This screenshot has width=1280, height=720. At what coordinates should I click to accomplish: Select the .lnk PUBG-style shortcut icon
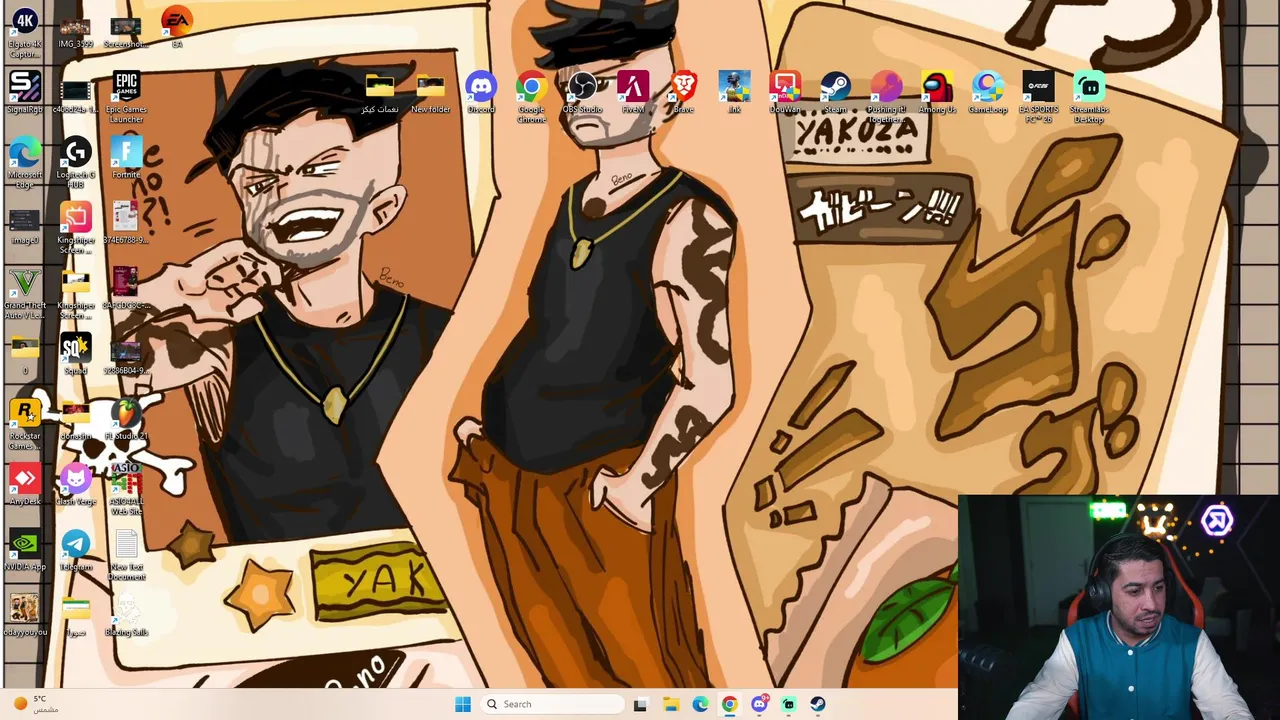(734, 93)
